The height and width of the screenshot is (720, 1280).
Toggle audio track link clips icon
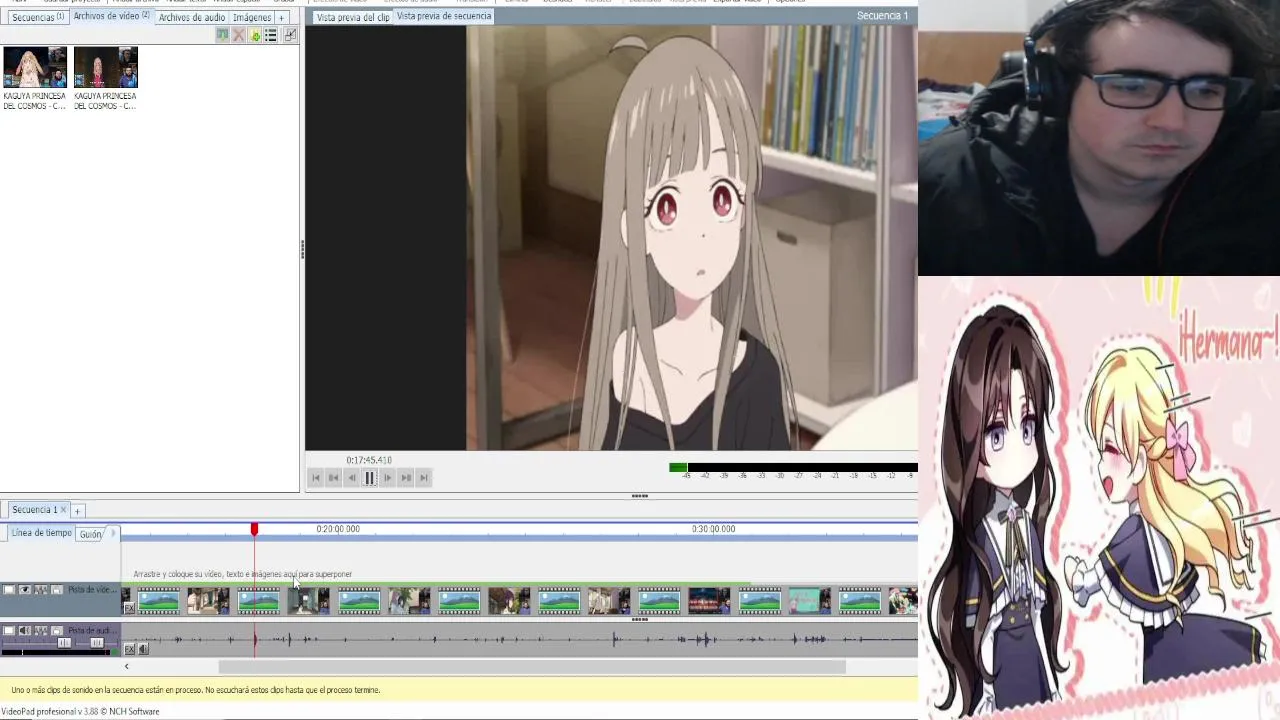(x=41, y=631)
